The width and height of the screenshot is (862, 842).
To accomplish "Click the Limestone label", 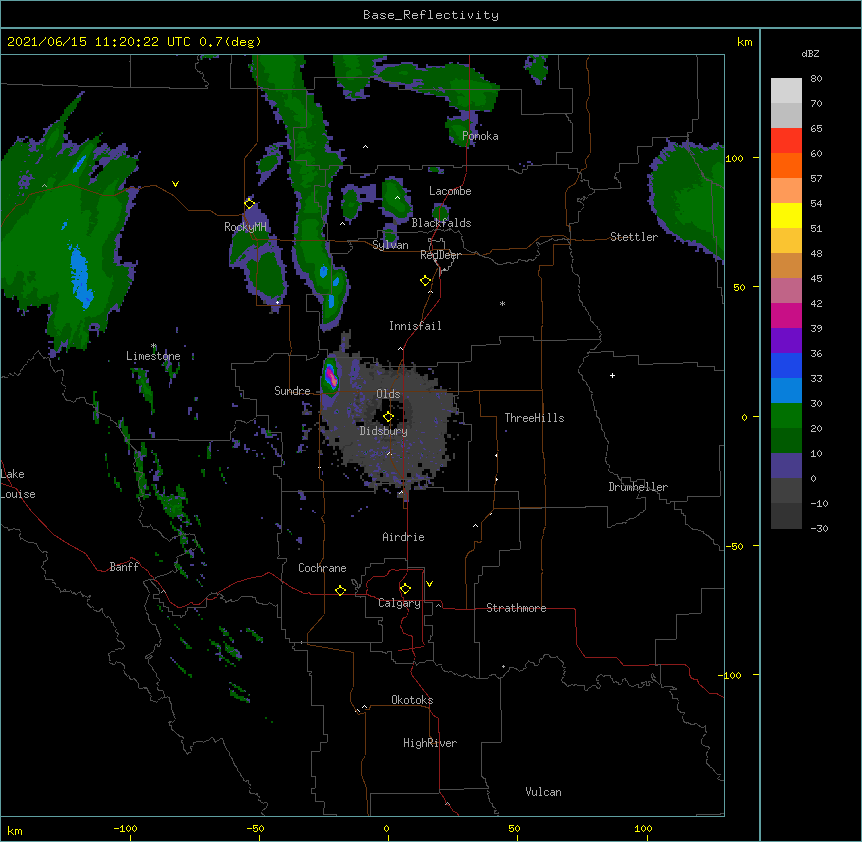I will 153,356.
